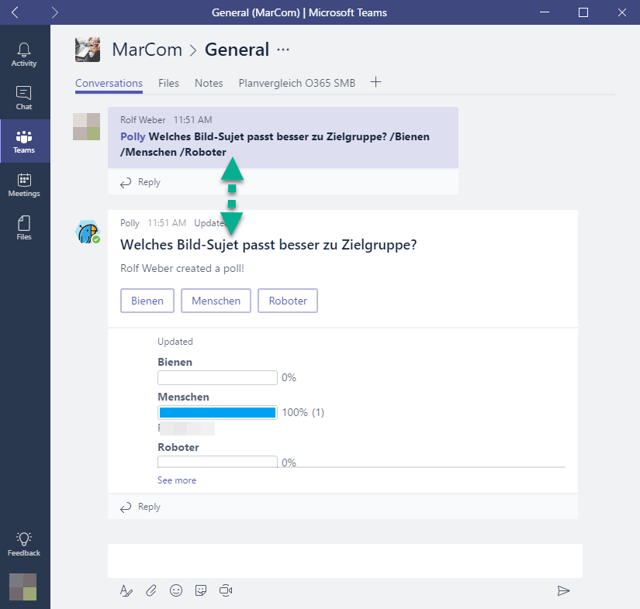Open the Activity feed in sidebar
The height and width of the screenshot is (609, 640).
pos(24,55)
